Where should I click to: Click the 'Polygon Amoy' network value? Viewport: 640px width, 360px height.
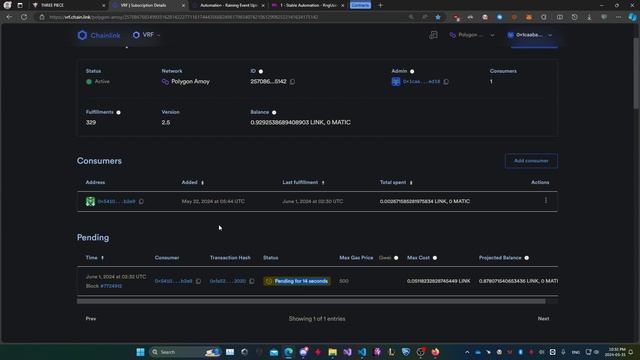pos(190,82)
